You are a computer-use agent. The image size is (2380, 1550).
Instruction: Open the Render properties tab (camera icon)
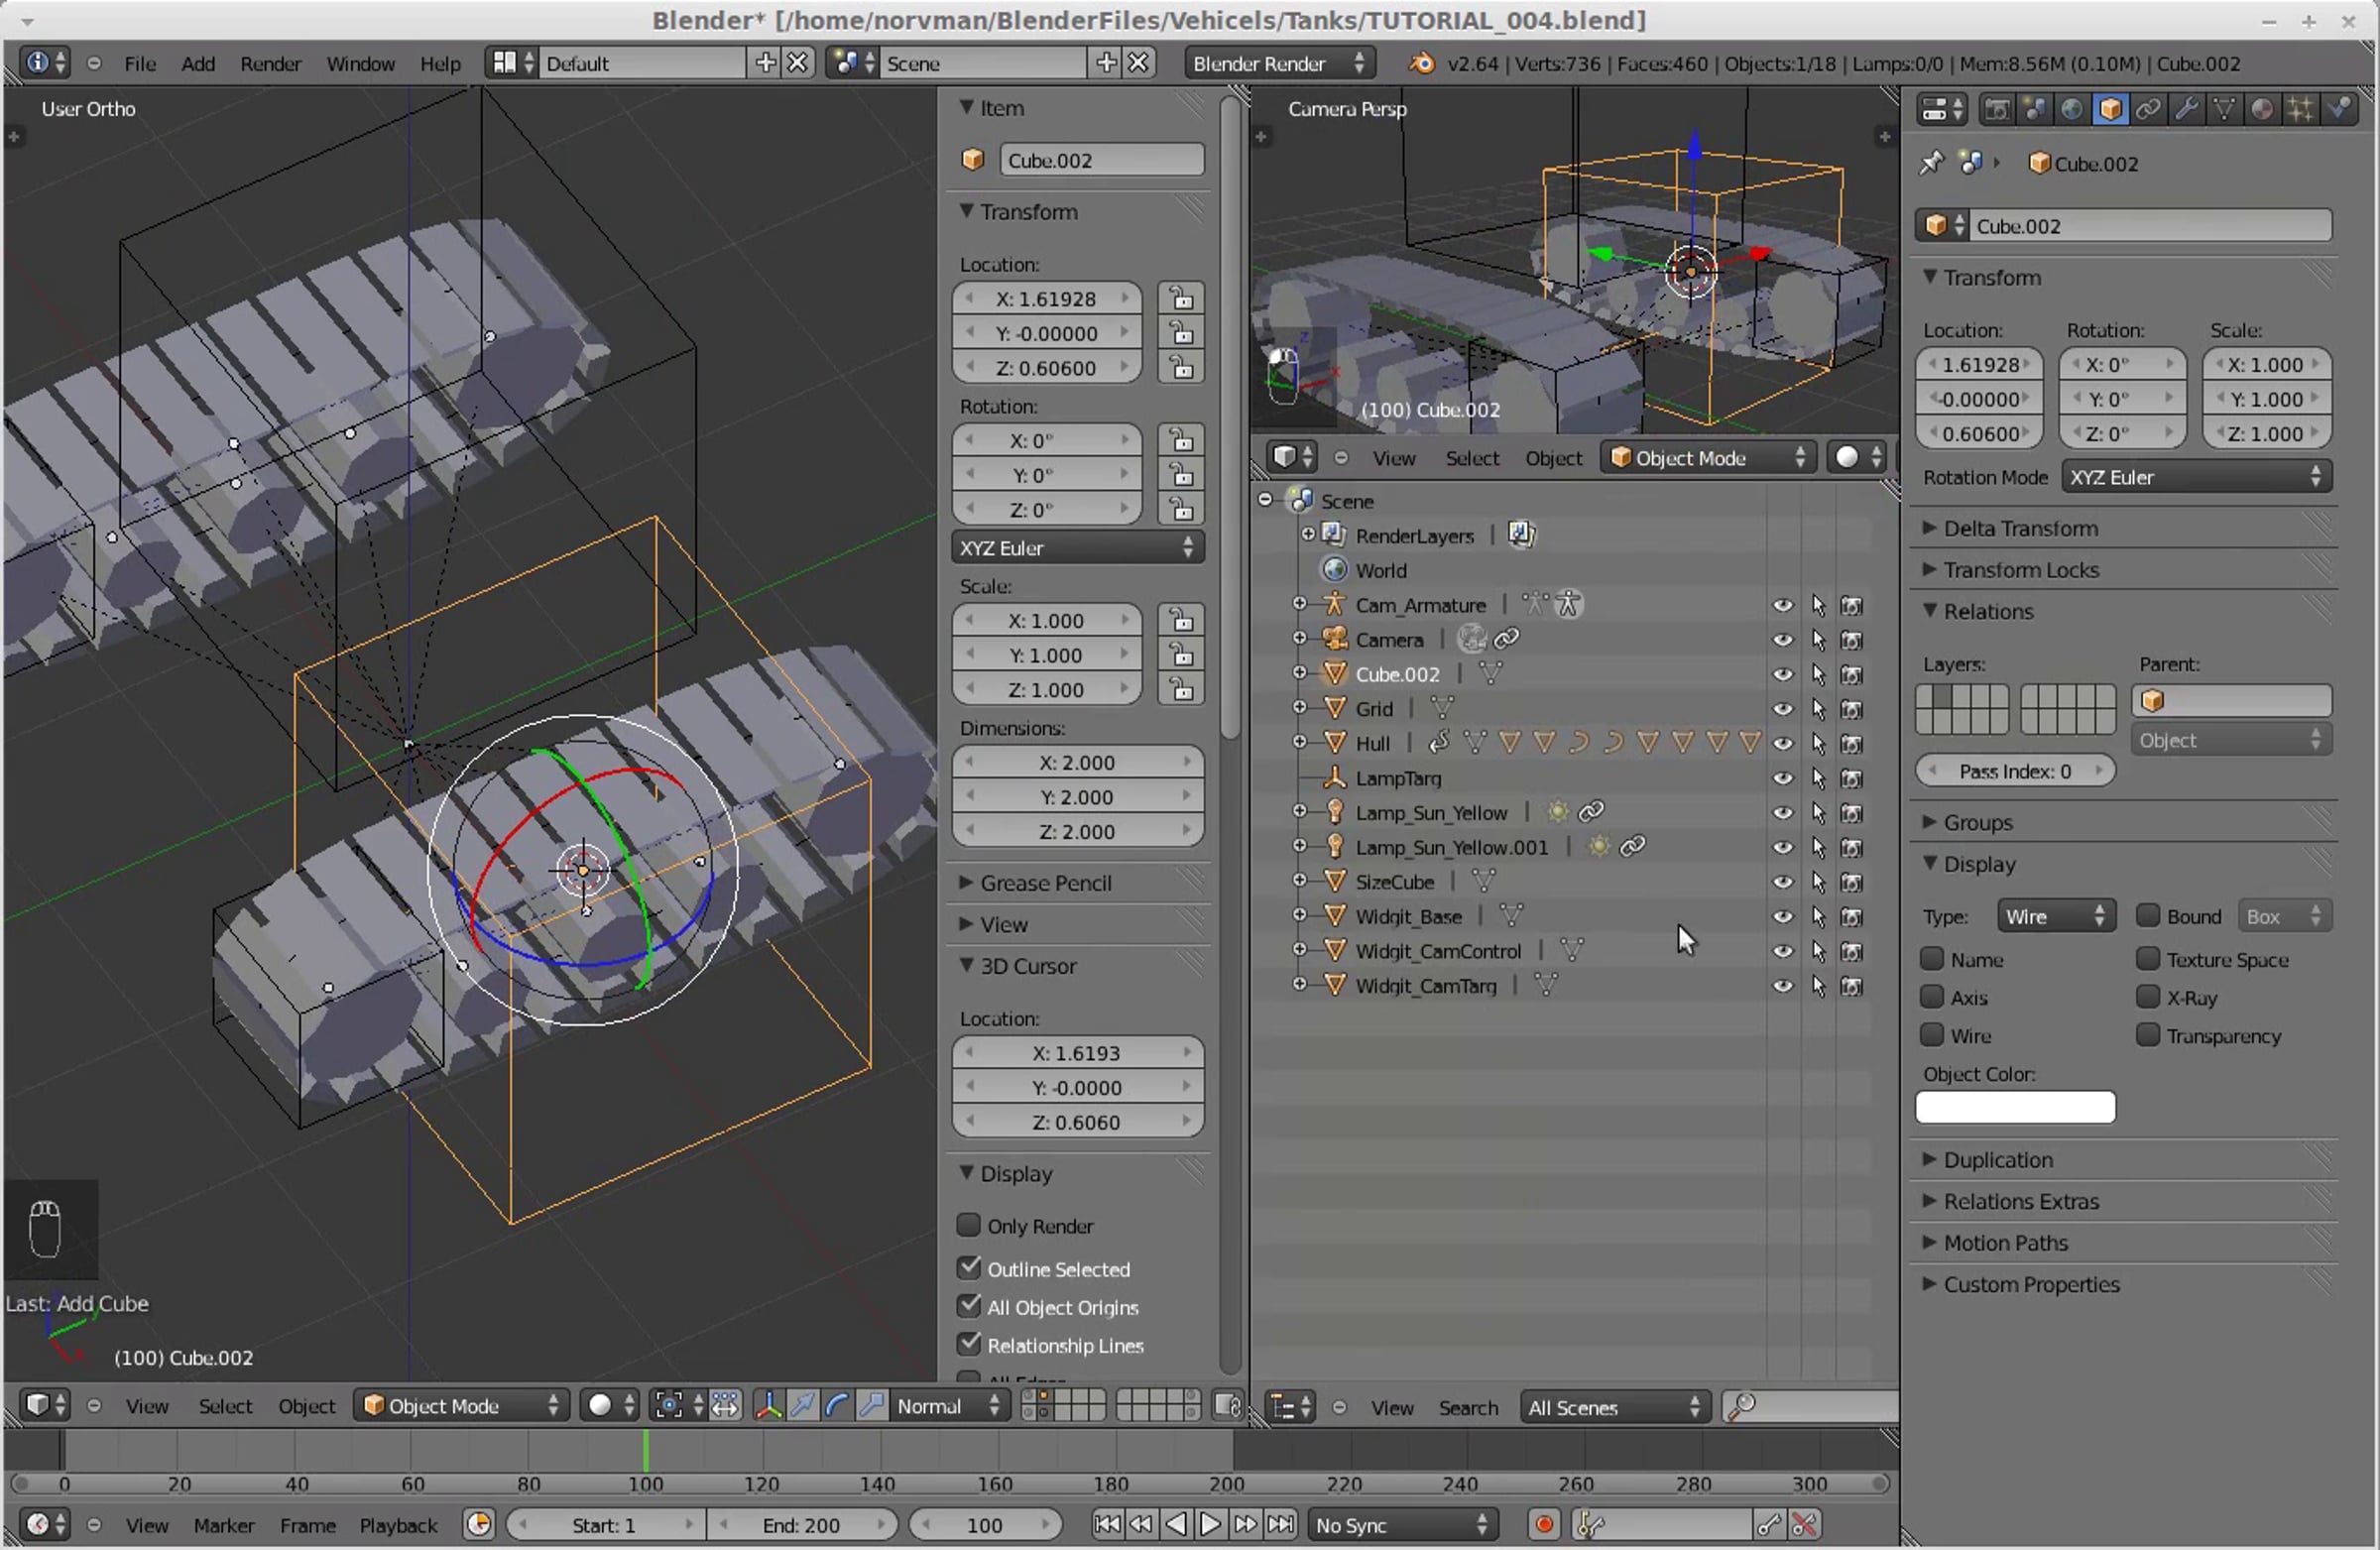click(x=1996, y=109)
